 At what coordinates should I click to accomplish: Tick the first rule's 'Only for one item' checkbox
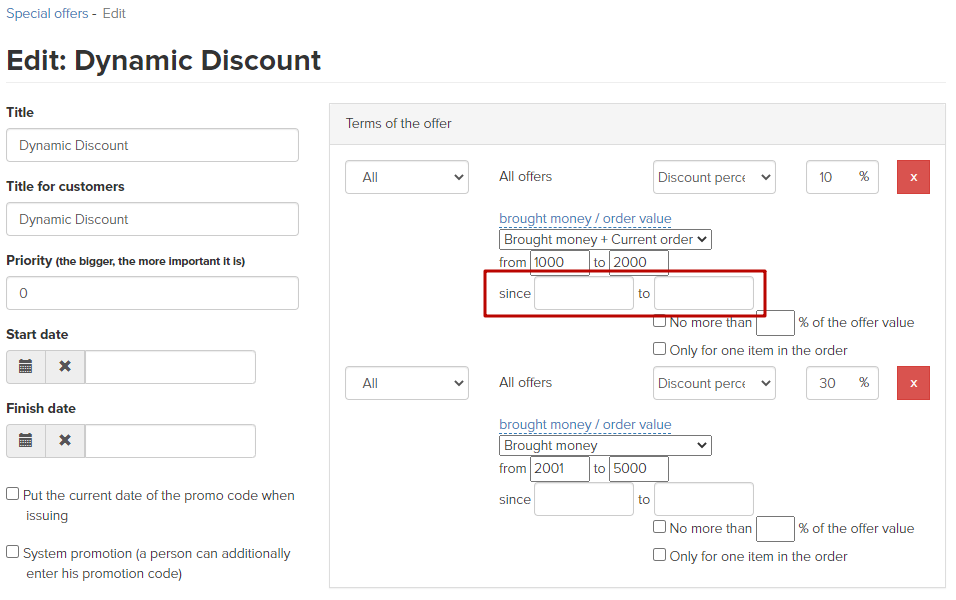tap(659, 349)
